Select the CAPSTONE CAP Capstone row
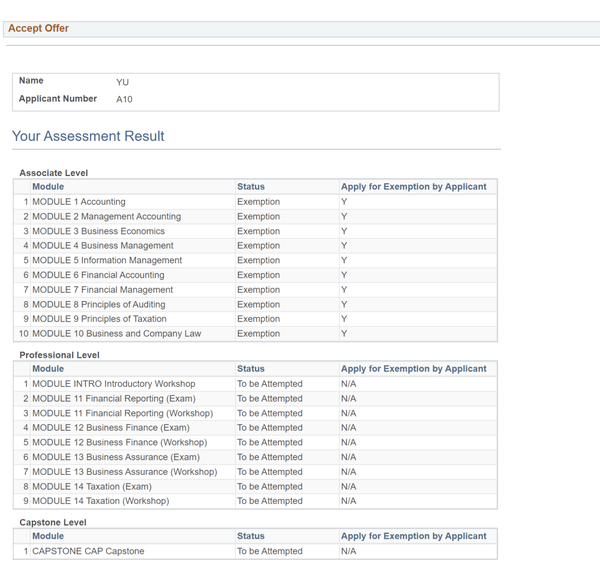 pos(88,551)
